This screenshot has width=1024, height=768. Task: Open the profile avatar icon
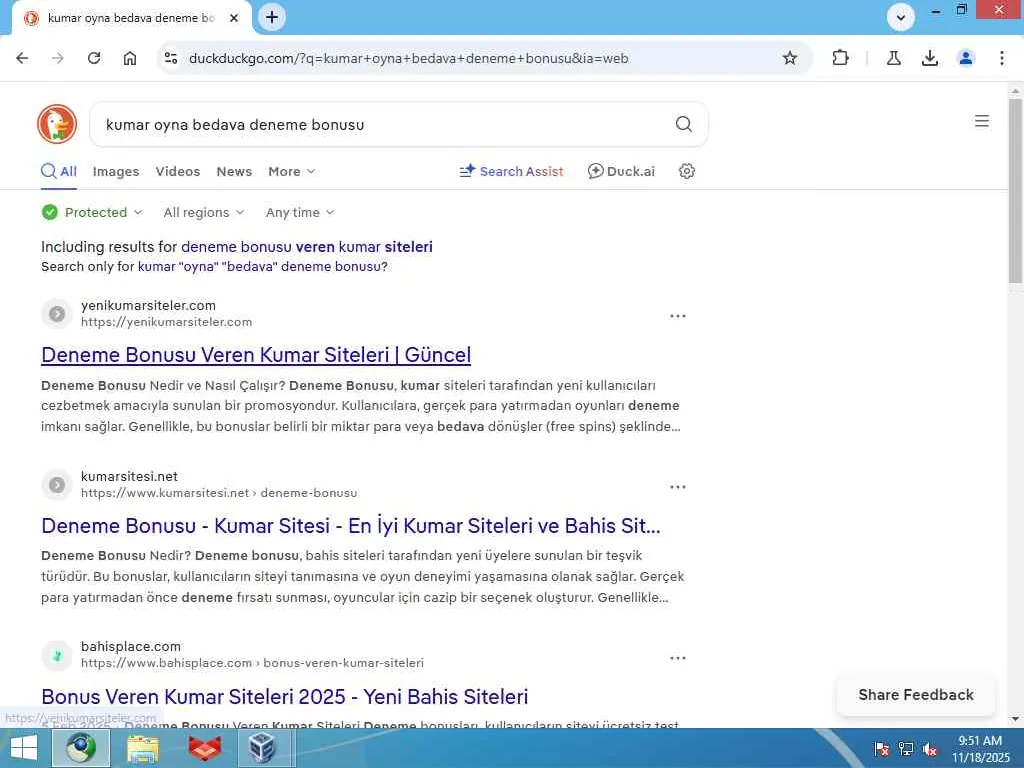tap(965, 58)
